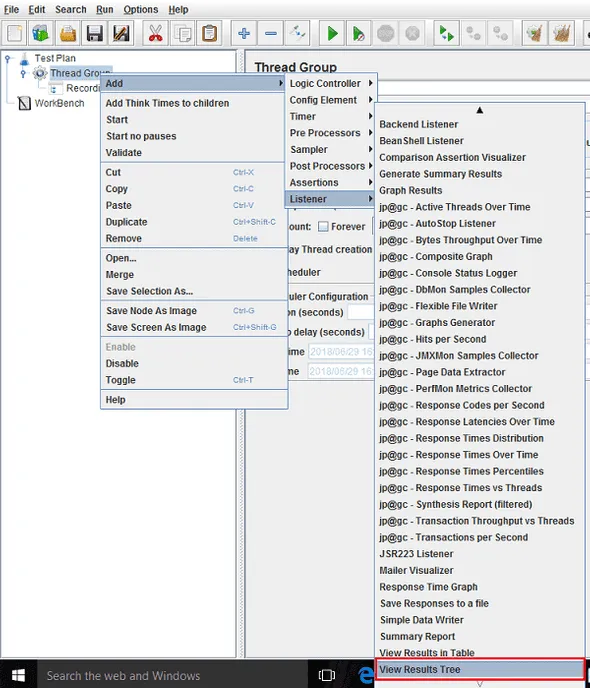The height and width of the screenshot is (688, 590).
Task: Click the Cut scissors icon
Action: [156, 33]
